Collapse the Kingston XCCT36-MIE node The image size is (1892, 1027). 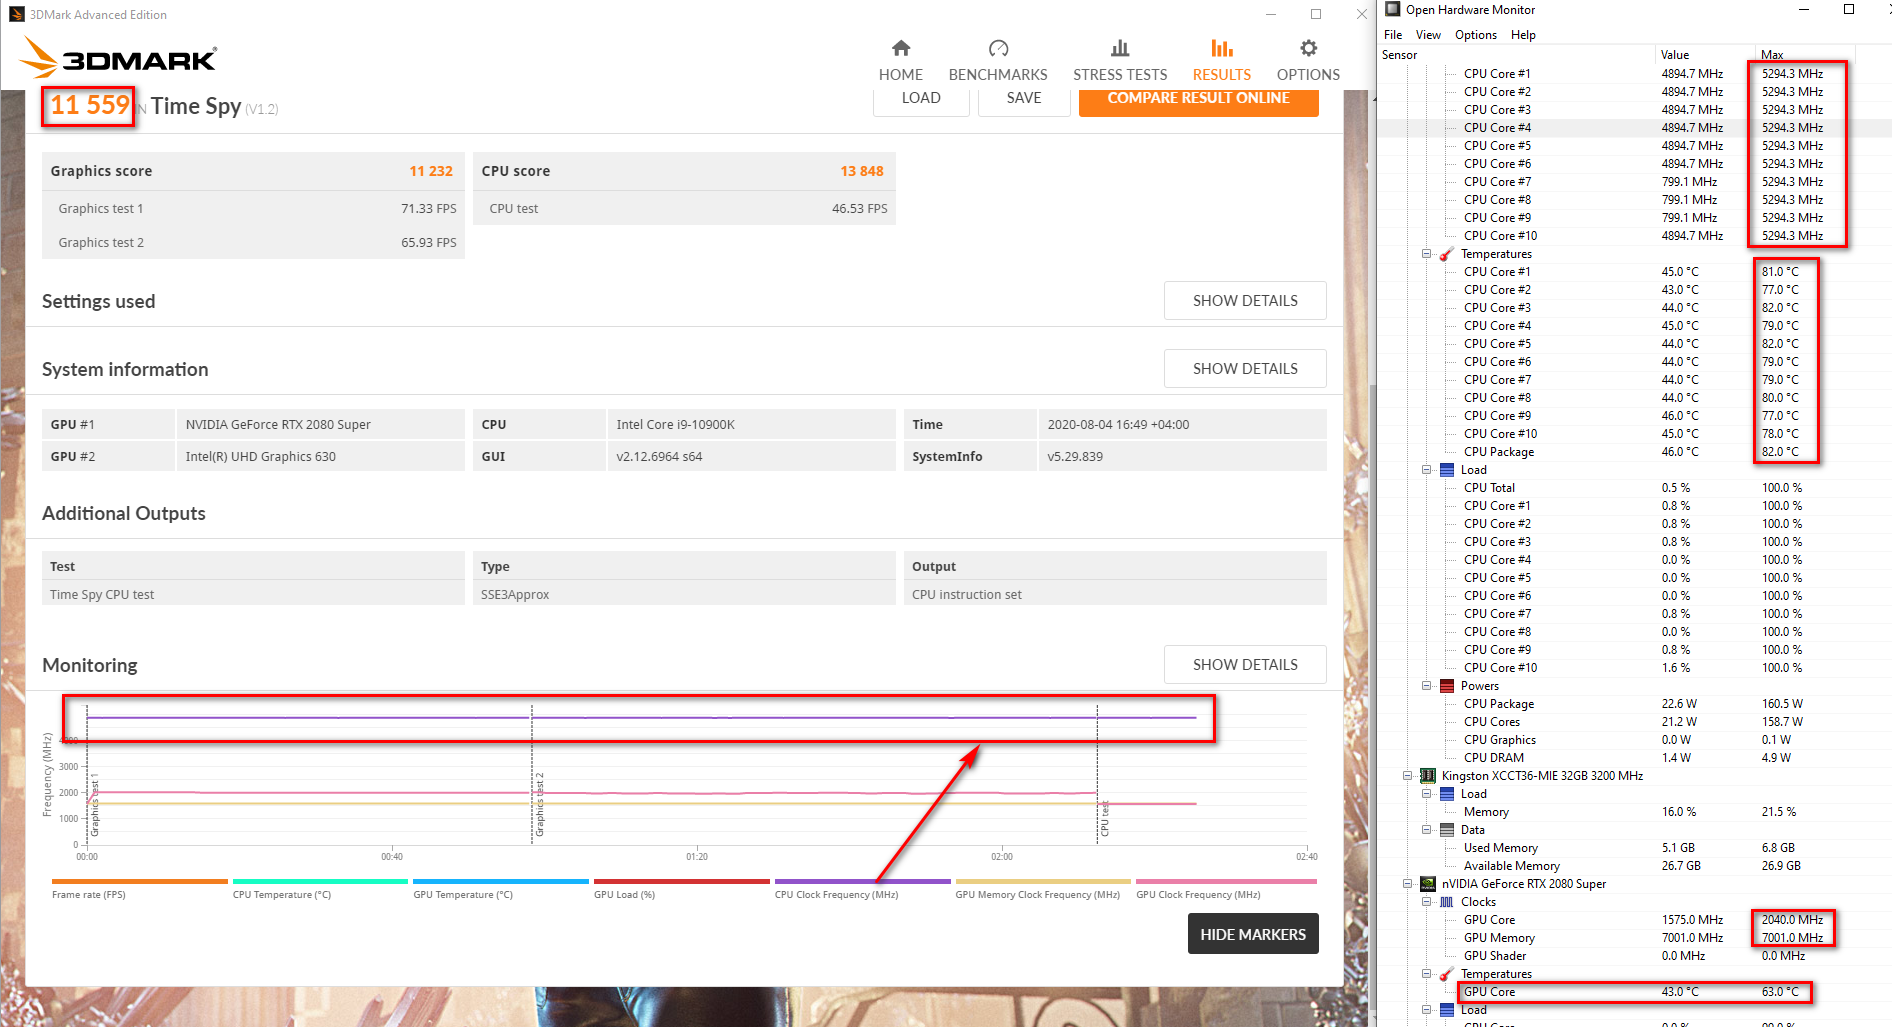1408,776
